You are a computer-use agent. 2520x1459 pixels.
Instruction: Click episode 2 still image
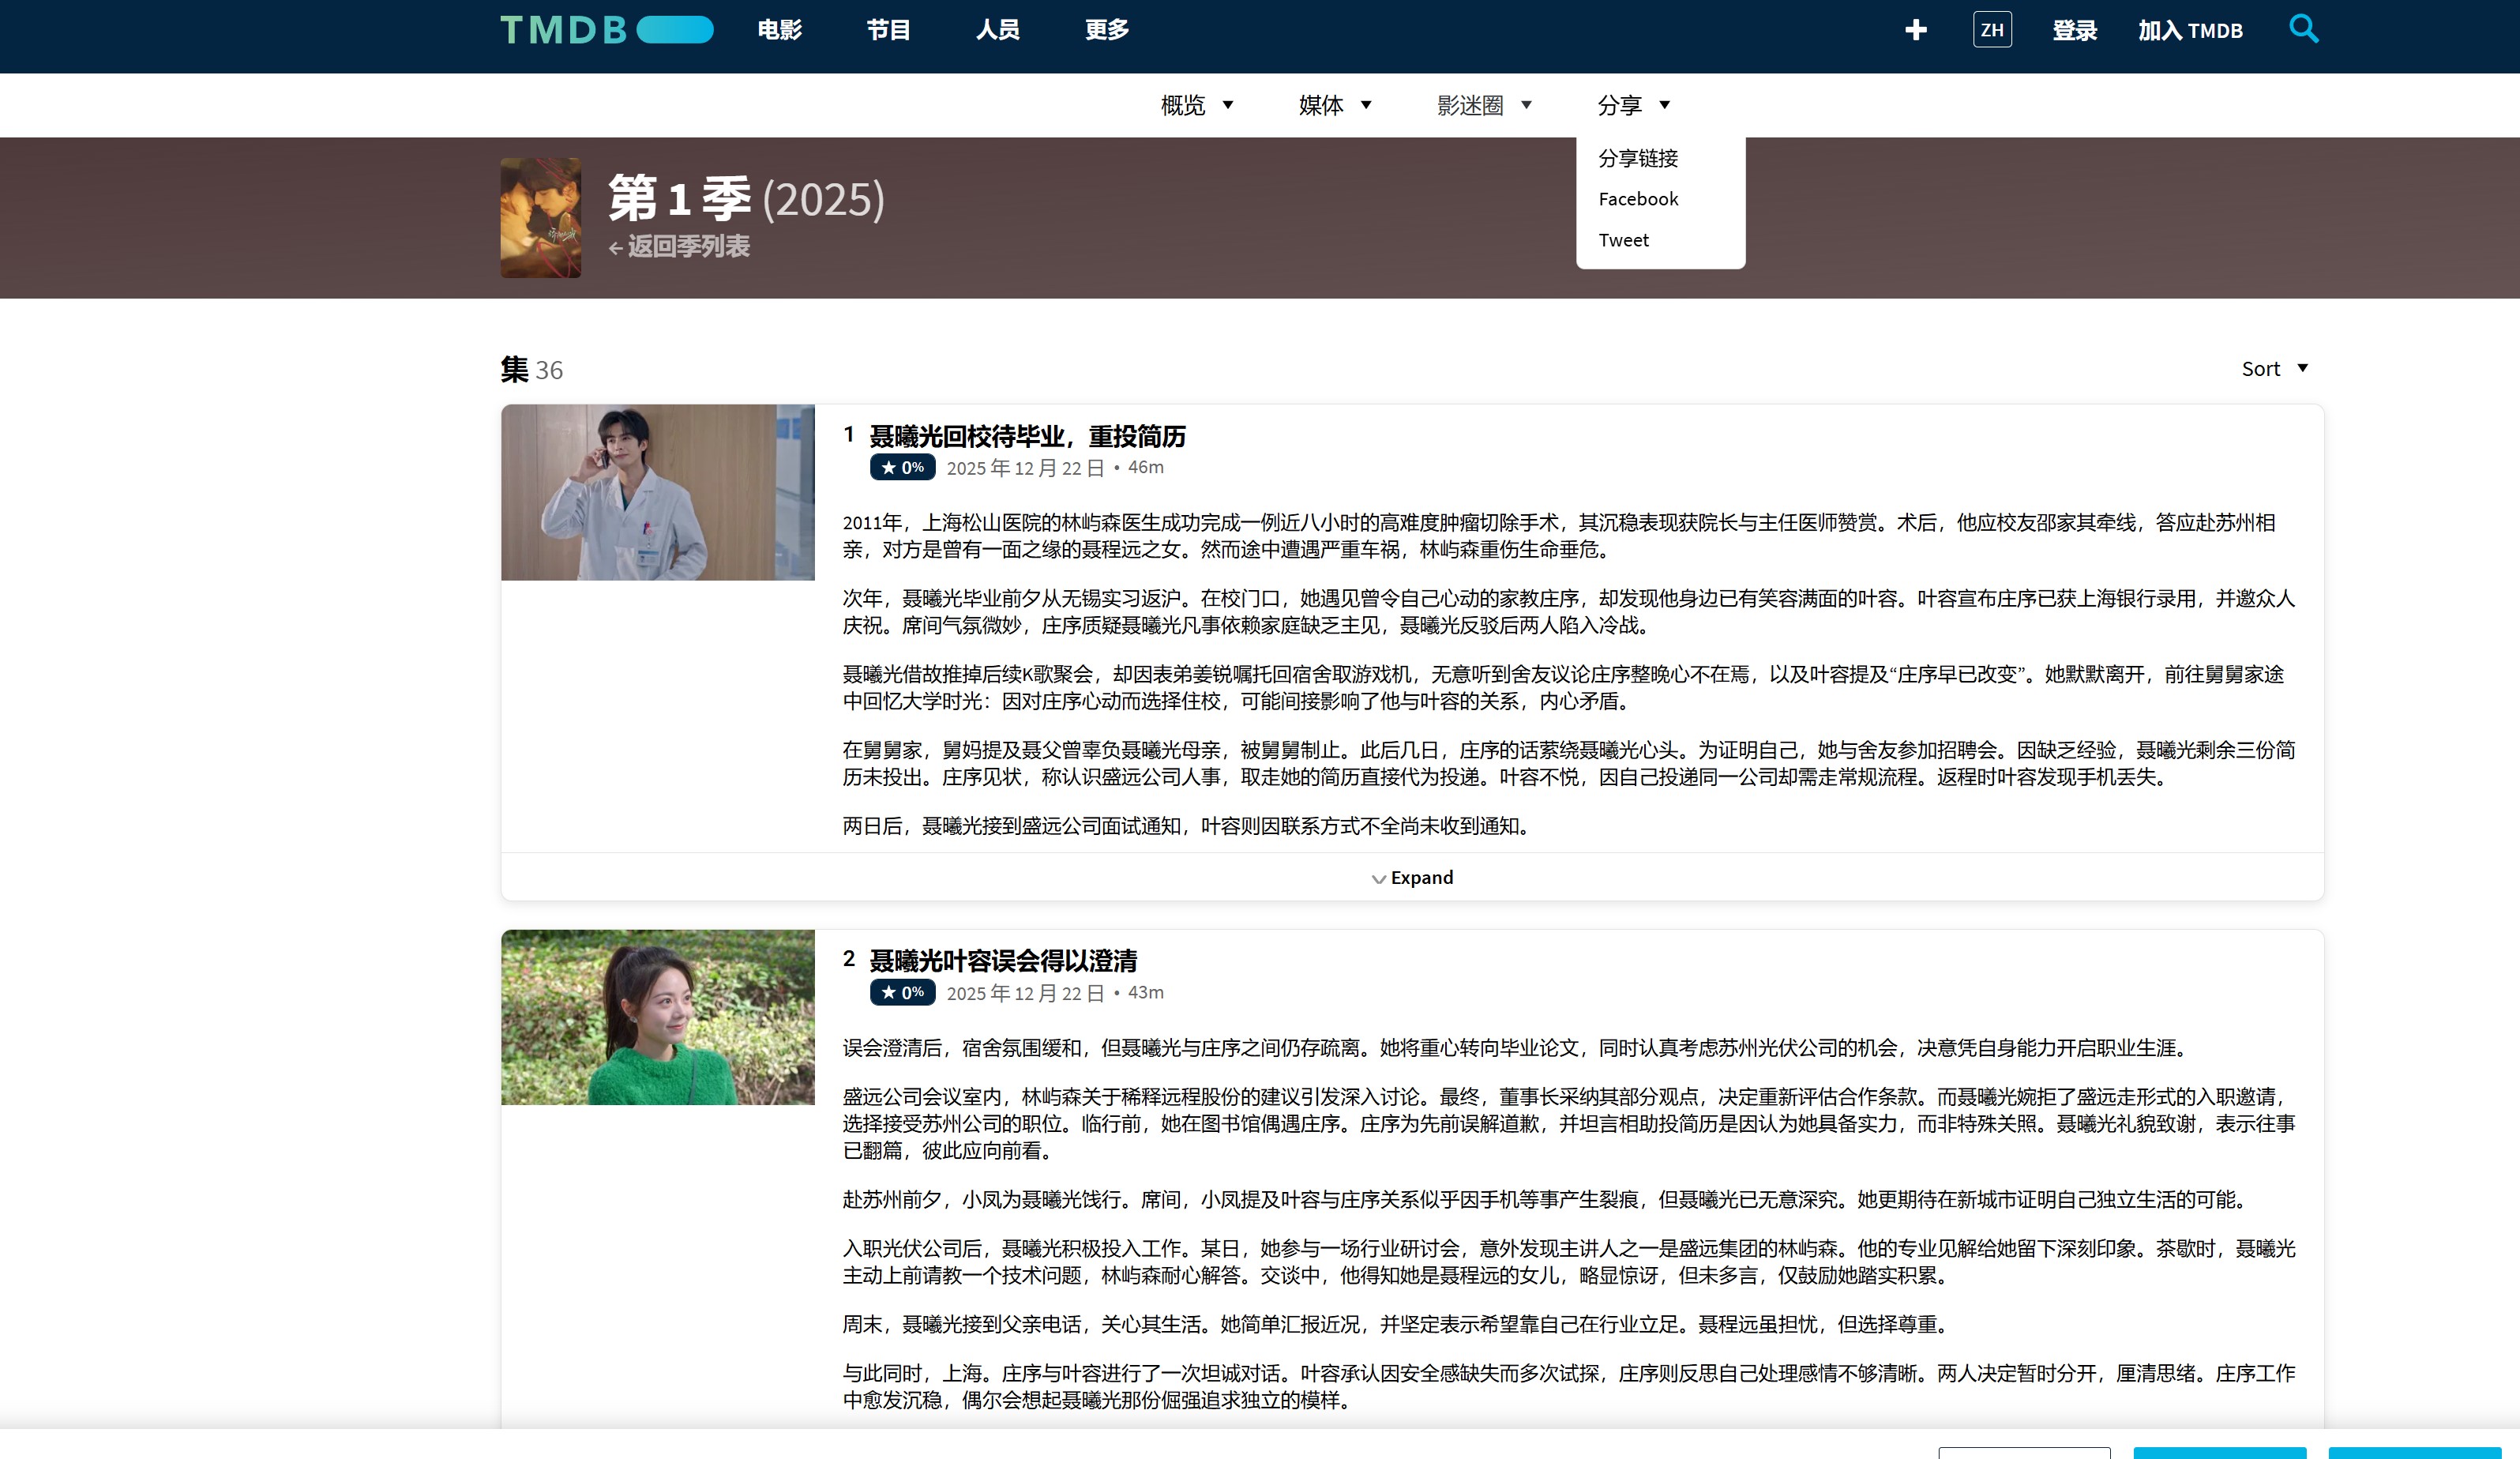(657, 1017)
